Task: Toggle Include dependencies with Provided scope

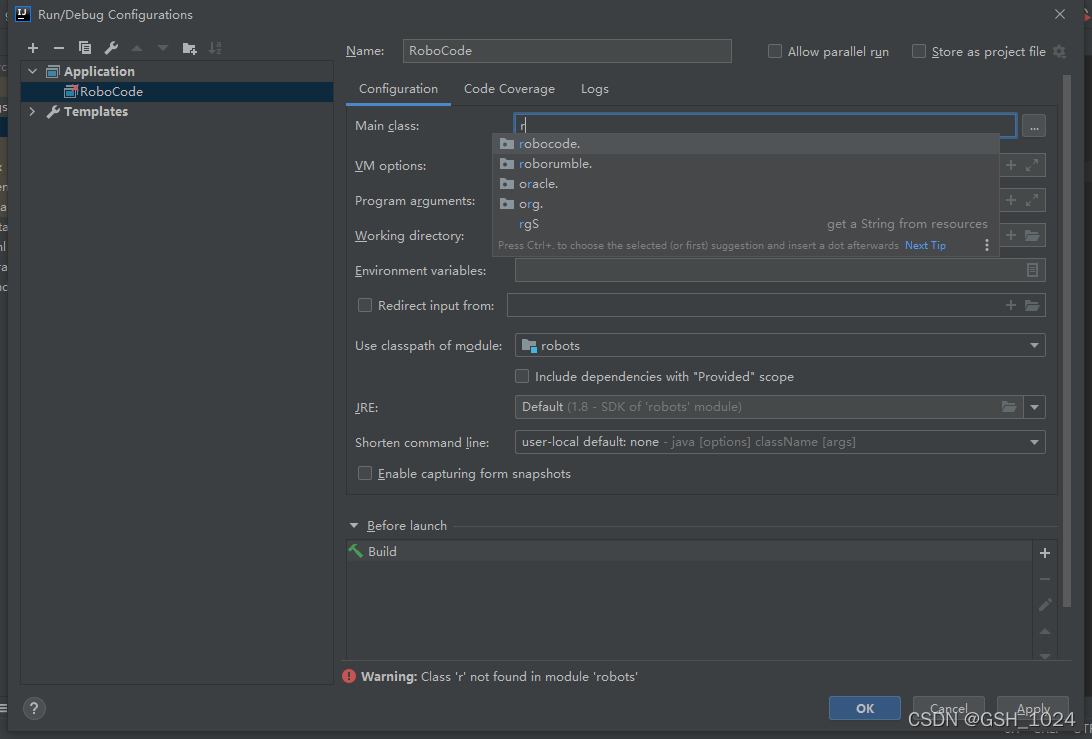Action: (x=522, y=376)
